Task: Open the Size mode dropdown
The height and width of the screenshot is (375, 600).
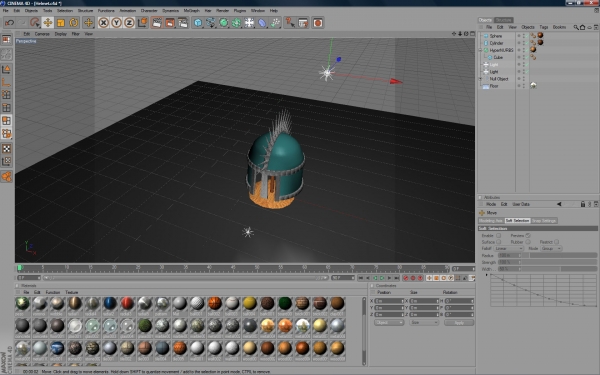Action: [x=424, y=323]
